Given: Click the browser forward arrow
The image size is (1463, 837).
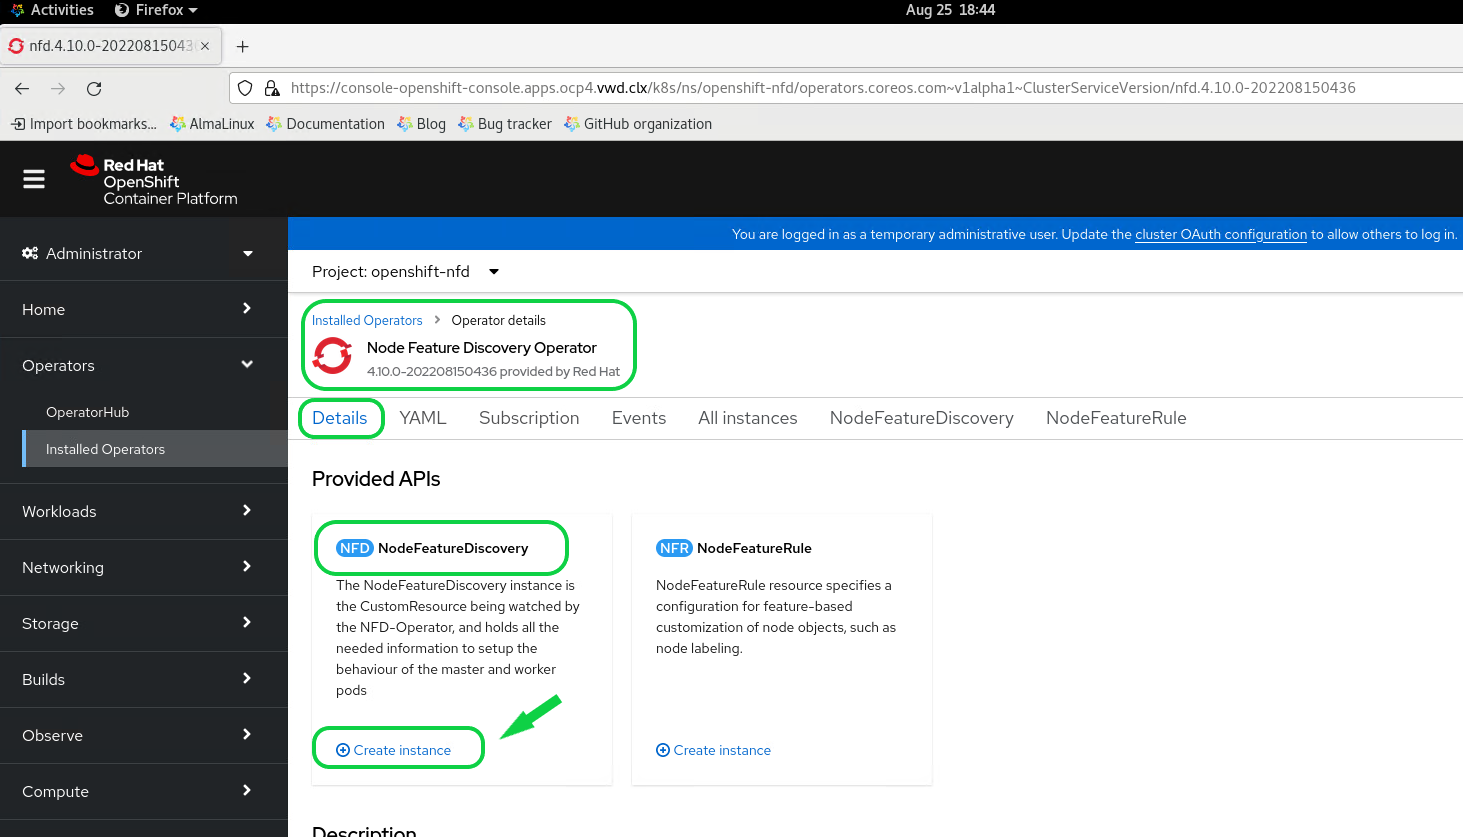Looking at the screenshot, I should 58,88.
